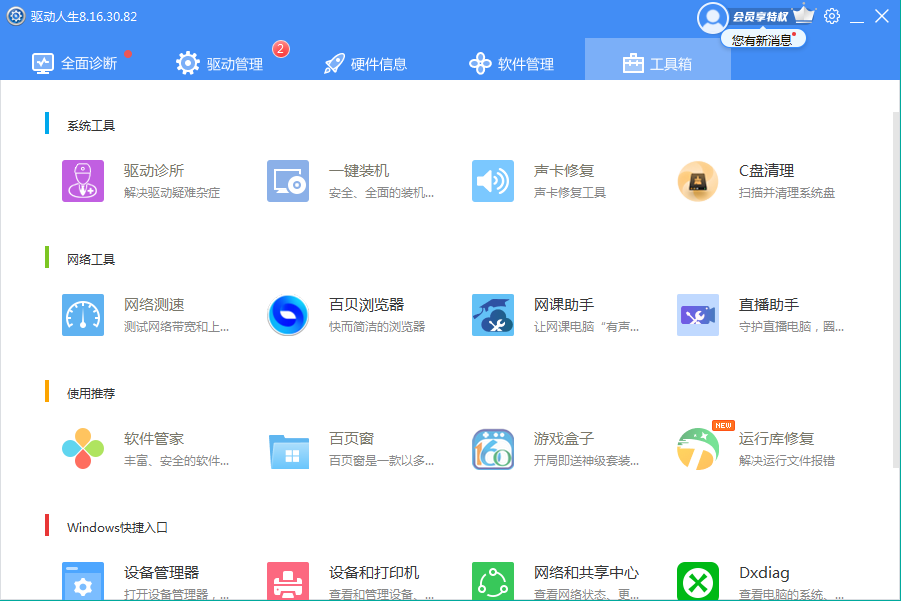Open the 百贝浏览器 browser icon
The width and height of the screenshot is (901, 601).
288,315
